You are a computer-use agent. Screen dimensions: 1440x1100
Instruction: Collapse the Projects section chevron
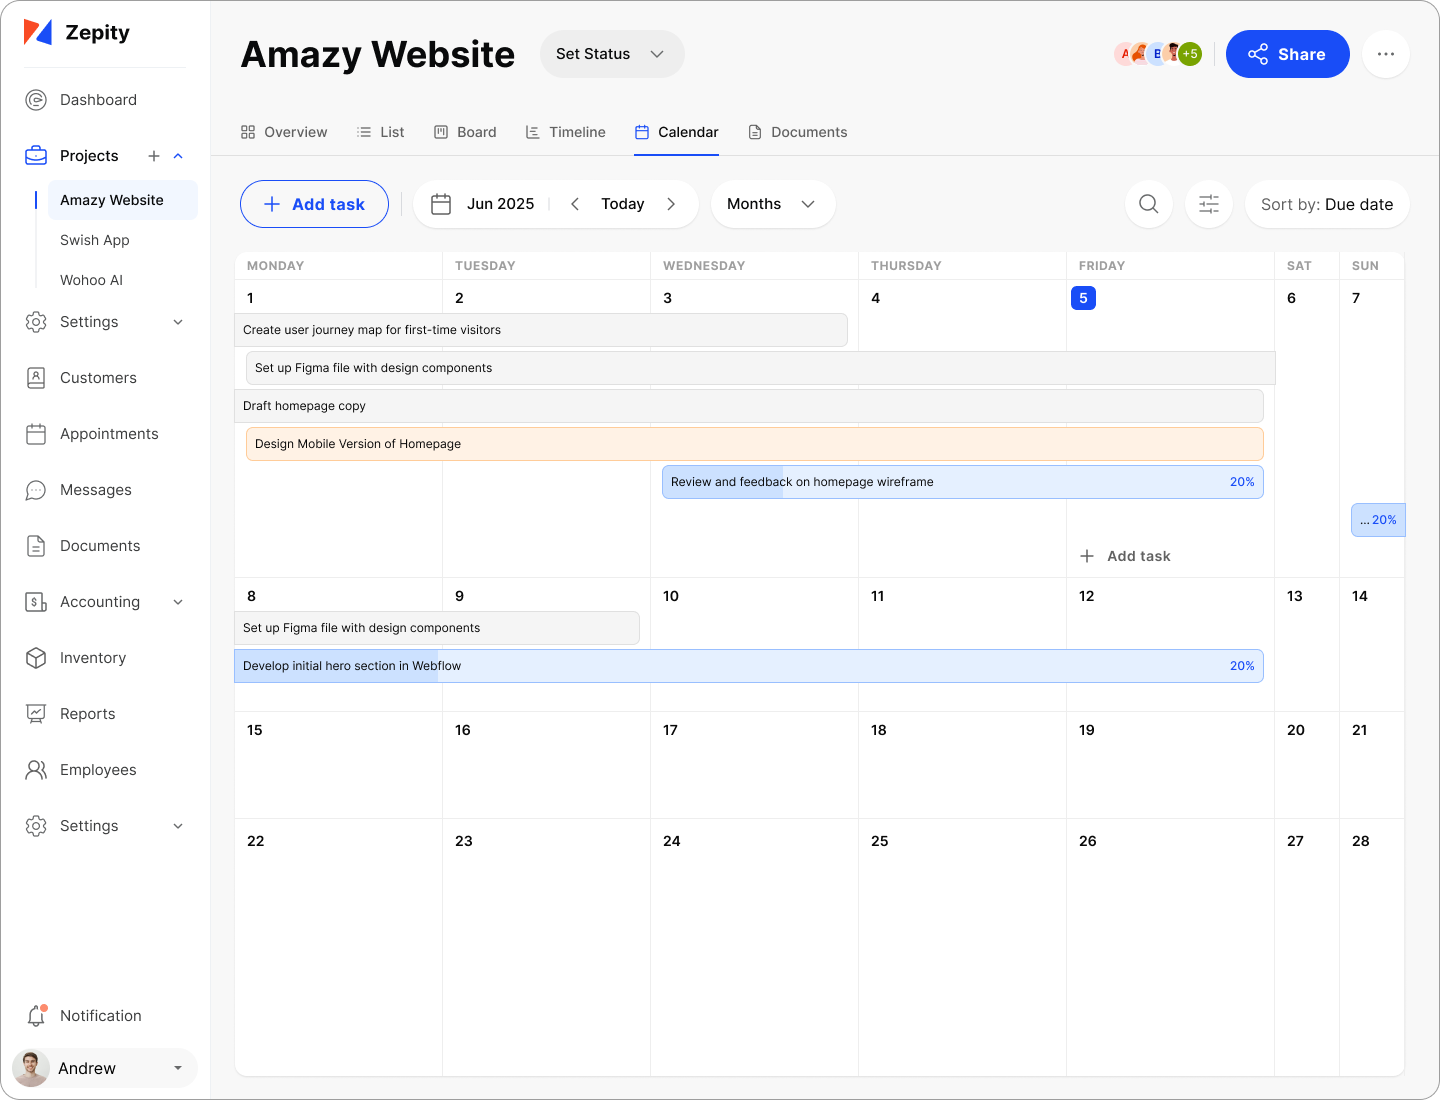click(179, 156)
